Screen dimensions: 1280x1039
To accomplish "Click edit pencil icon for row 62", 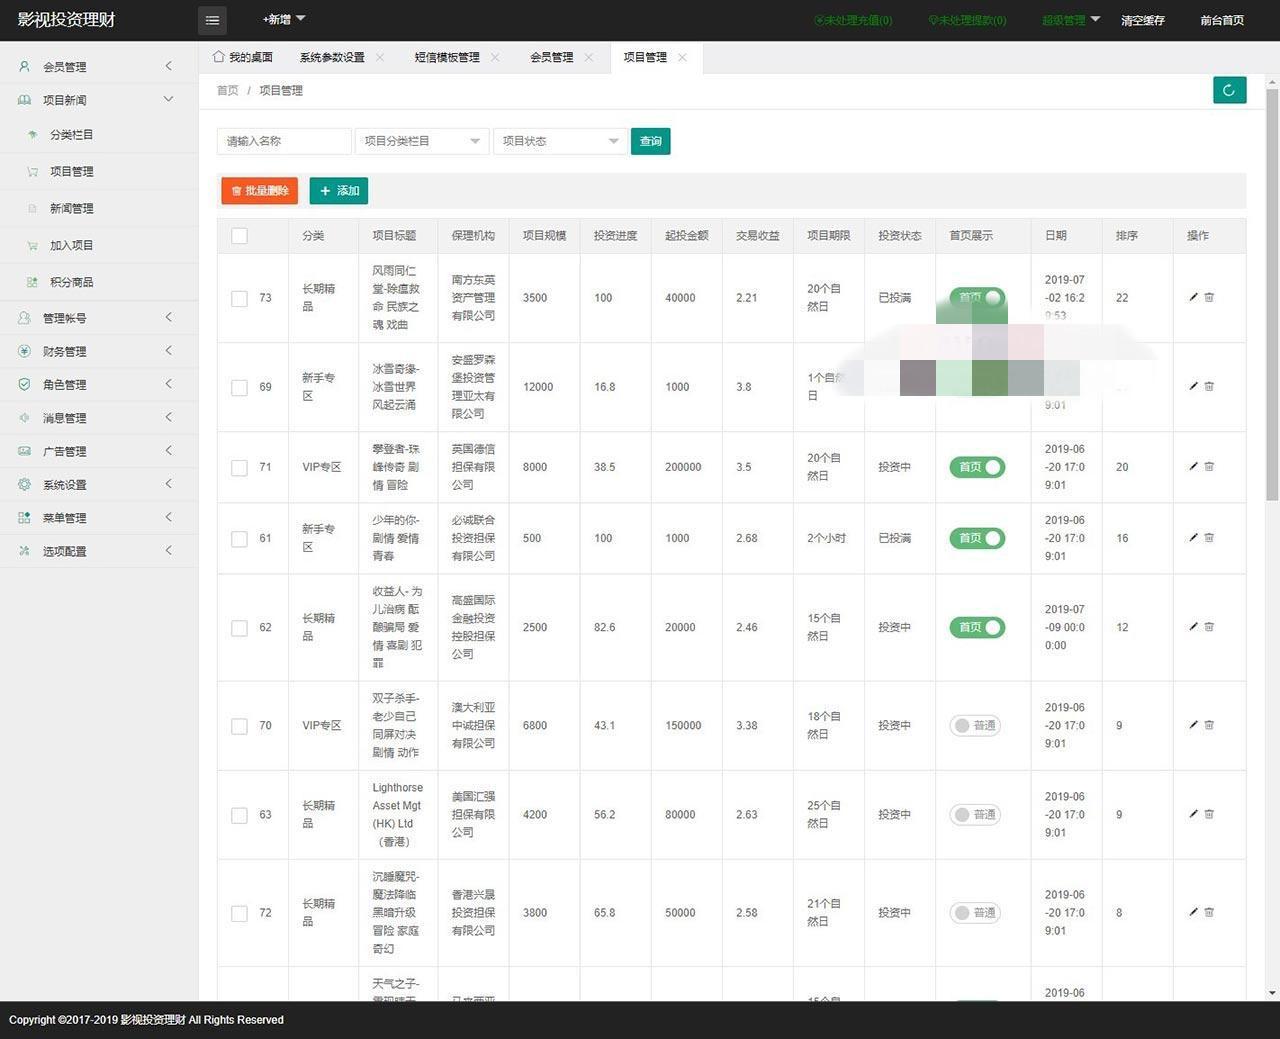I will pos(1193,627).
